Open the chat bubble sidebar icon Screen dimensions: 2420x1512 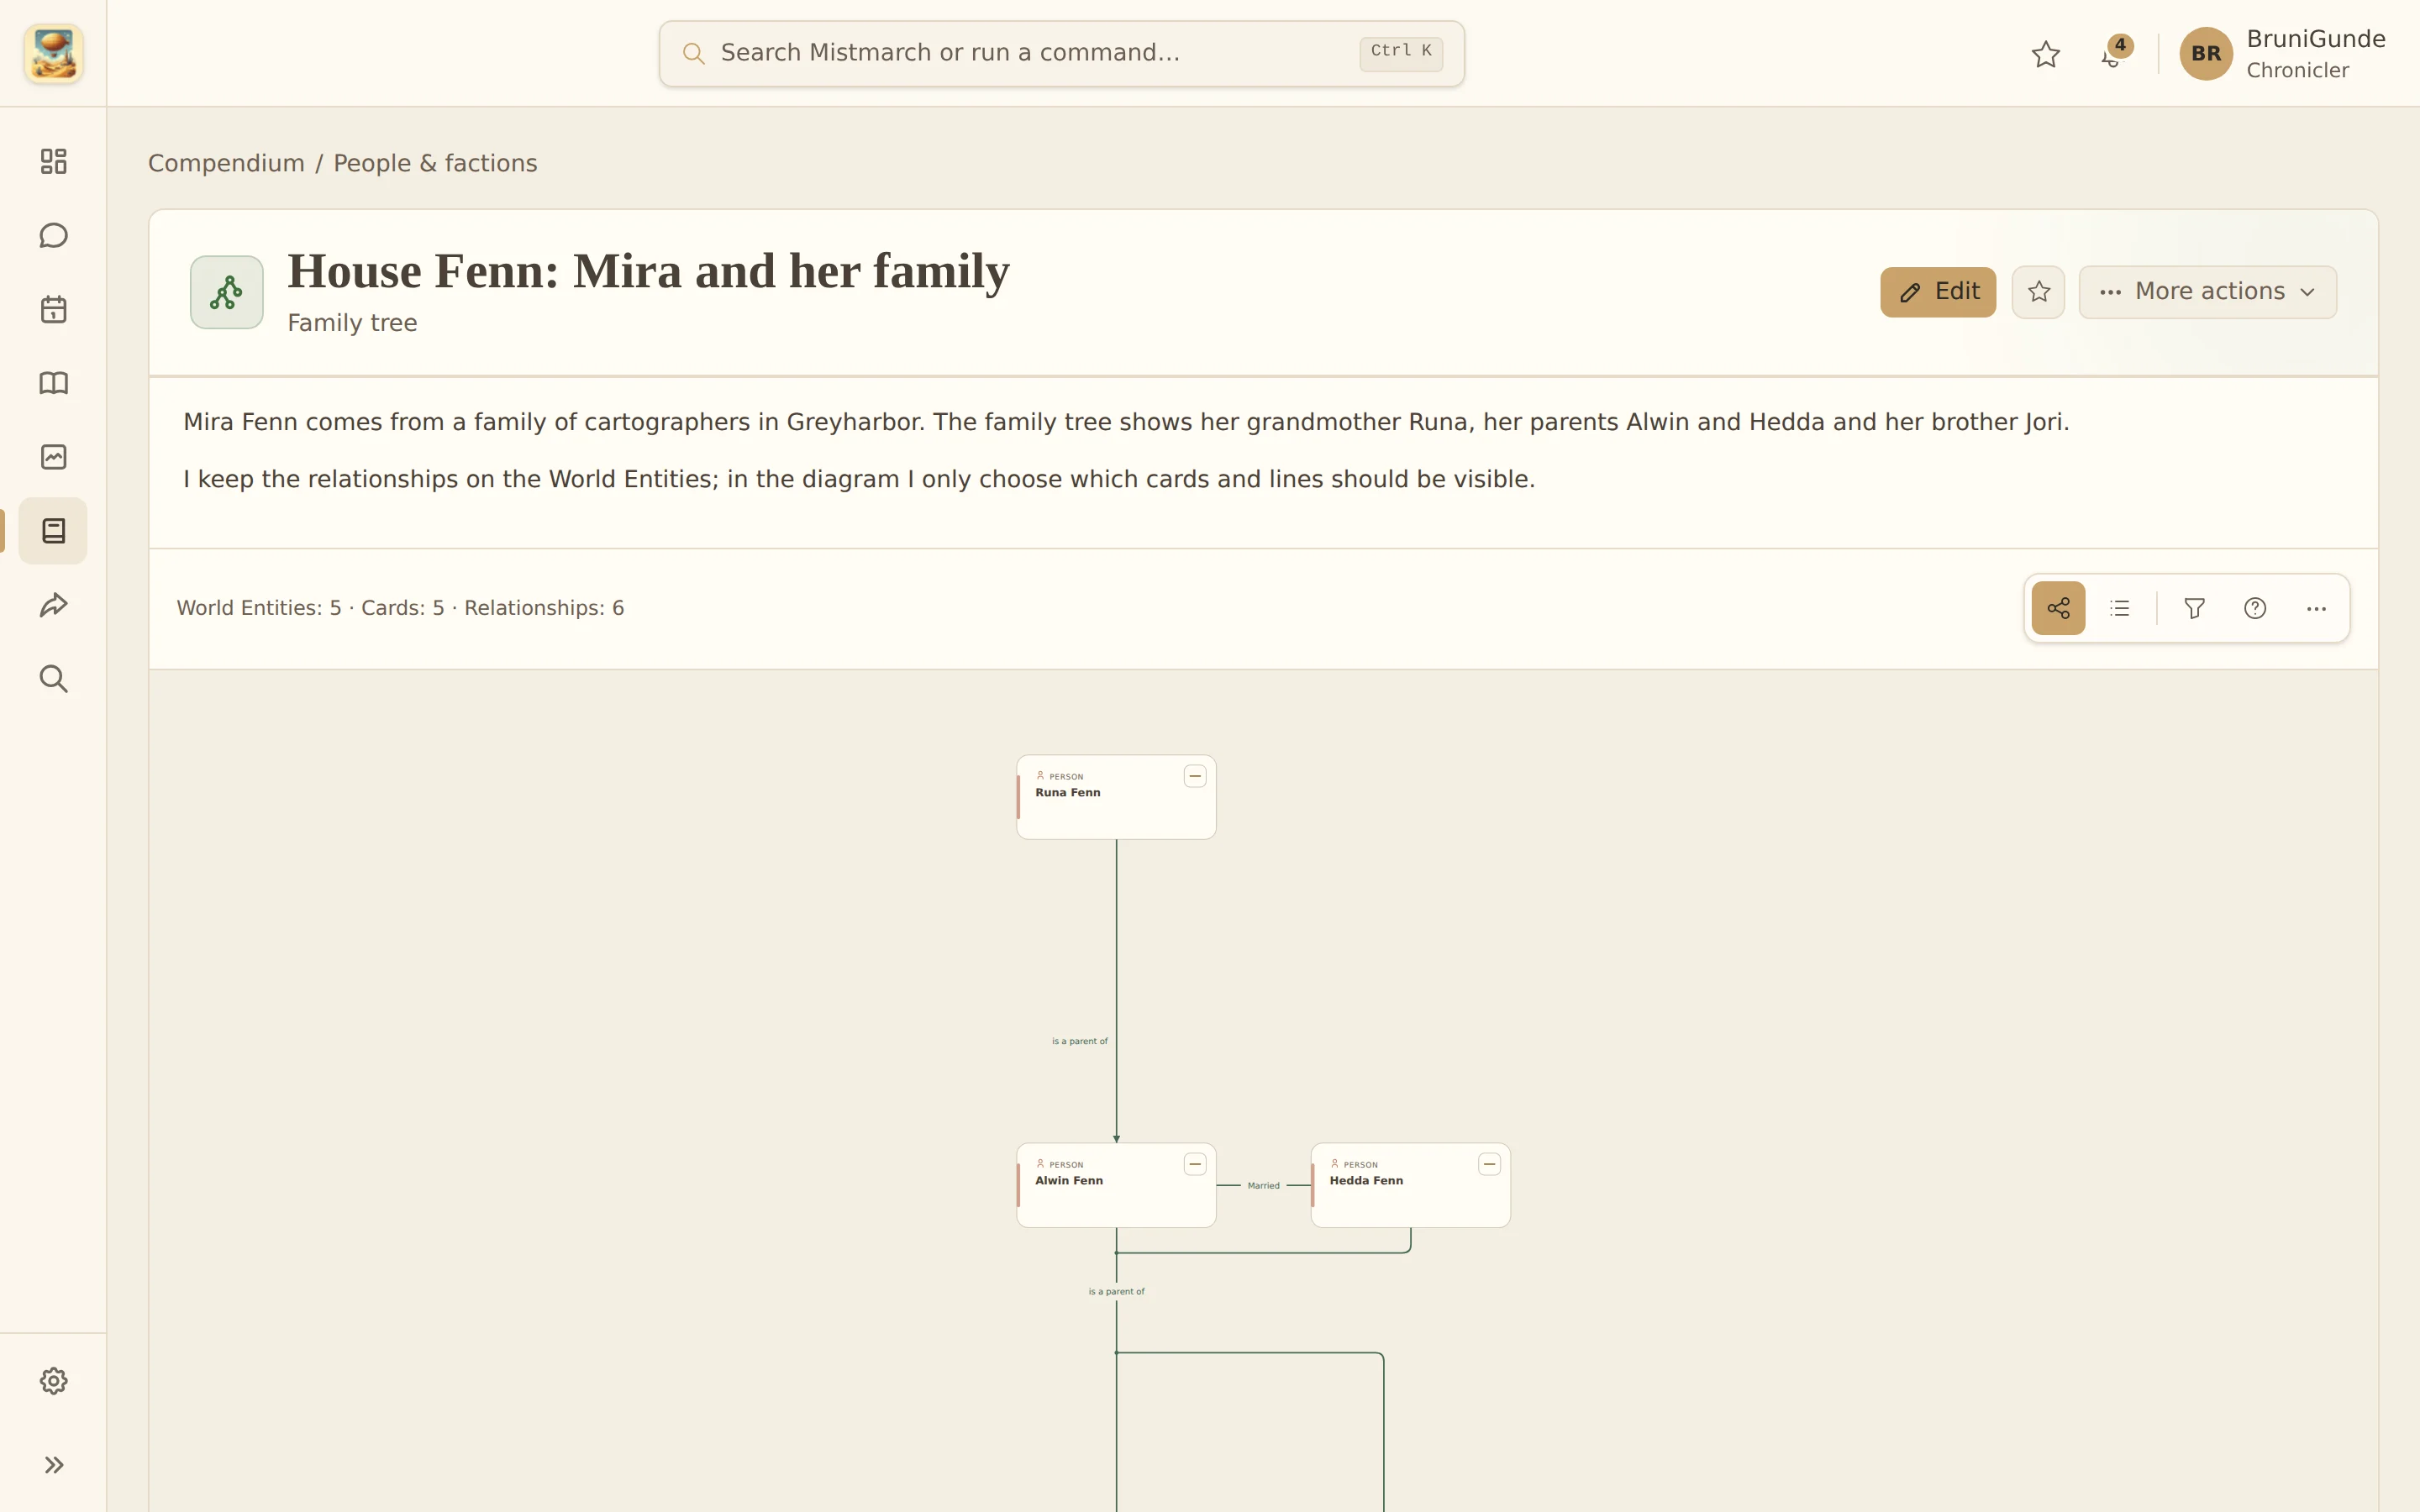(x=53, y=235)
